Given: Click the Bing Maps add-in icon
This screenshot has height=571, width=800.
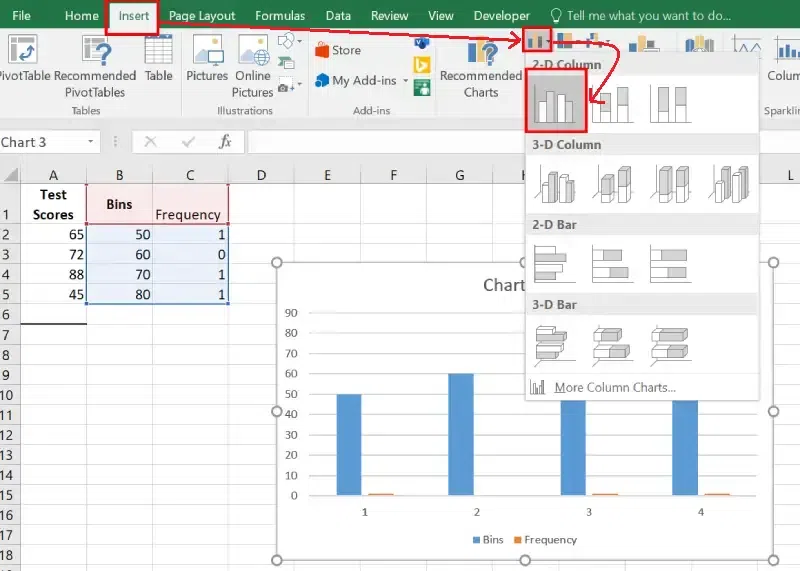Looking at the screenshot, I should [421, 65].
